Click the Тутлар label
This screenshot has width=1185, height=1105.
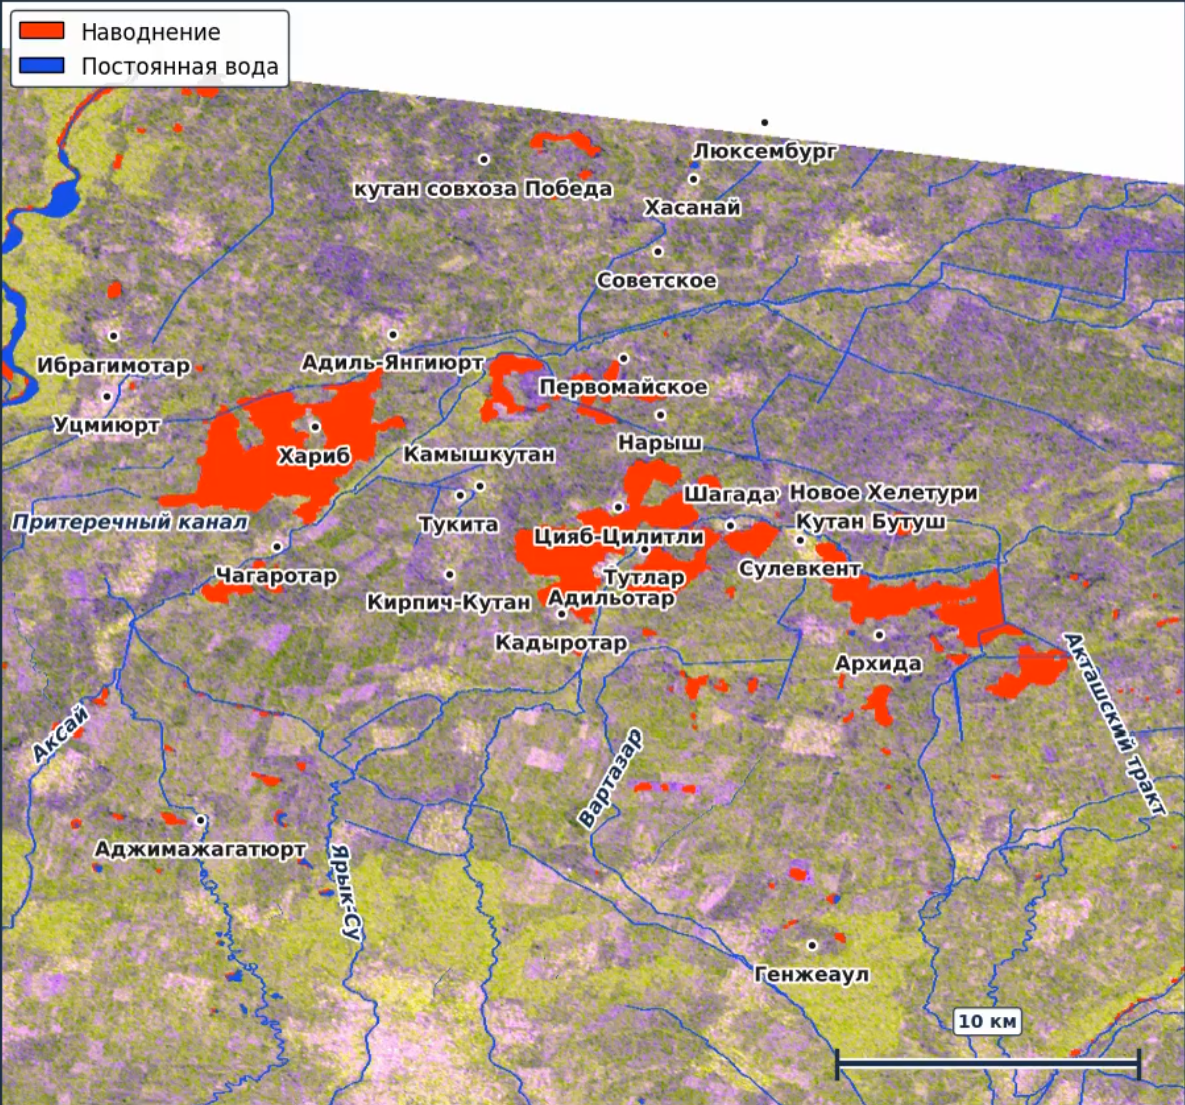(644, 578)
